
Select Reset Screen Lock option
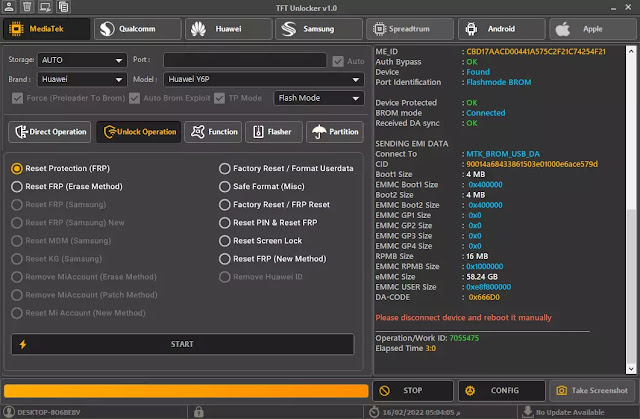point(260,241)
